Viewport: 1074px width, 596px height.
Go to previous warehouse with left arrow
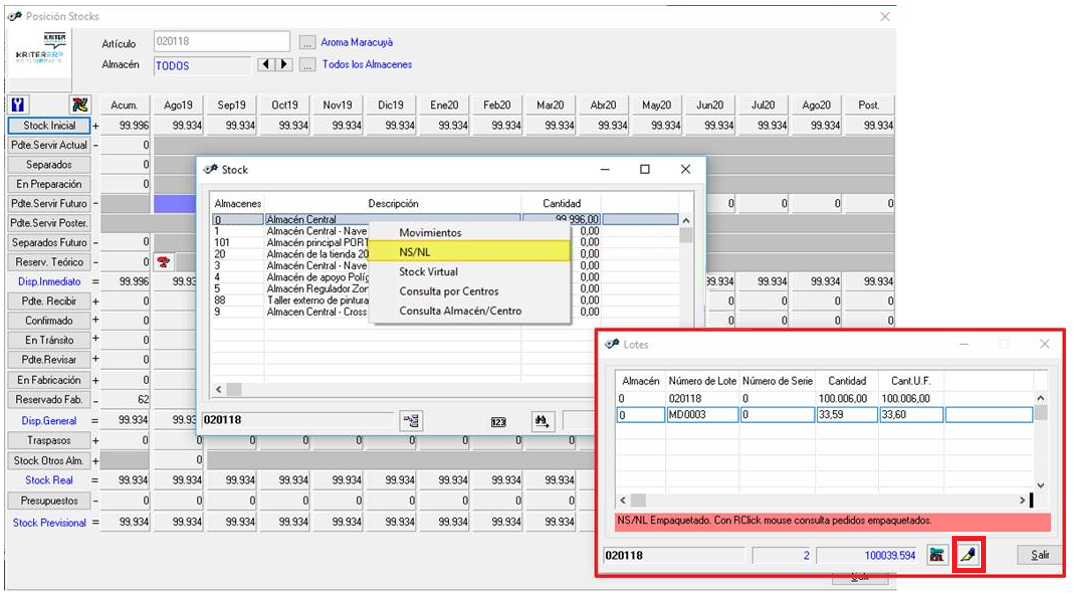click(266, 64)
